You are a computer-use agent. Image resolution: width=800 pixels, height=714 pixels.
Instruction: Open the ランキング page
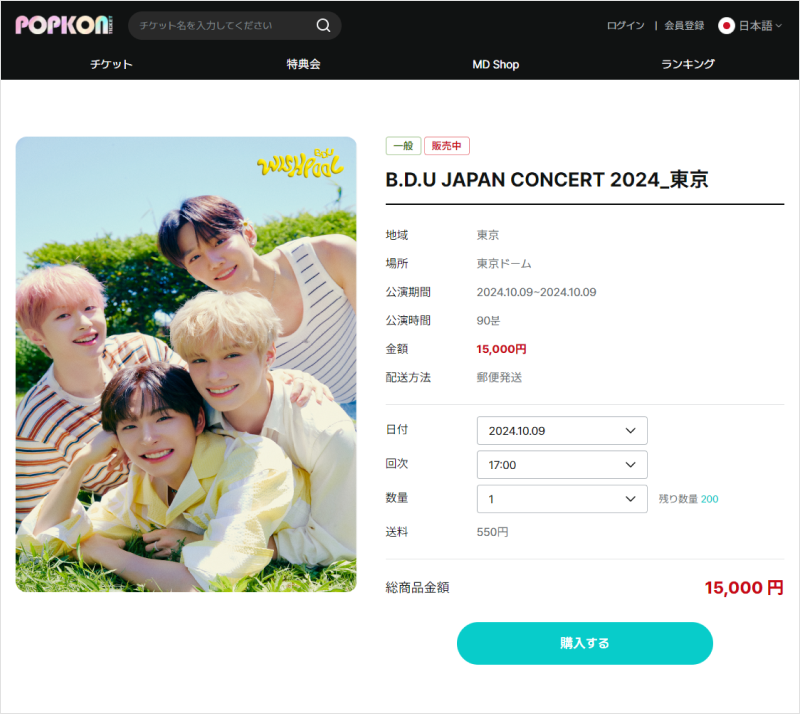click(688, 64)
